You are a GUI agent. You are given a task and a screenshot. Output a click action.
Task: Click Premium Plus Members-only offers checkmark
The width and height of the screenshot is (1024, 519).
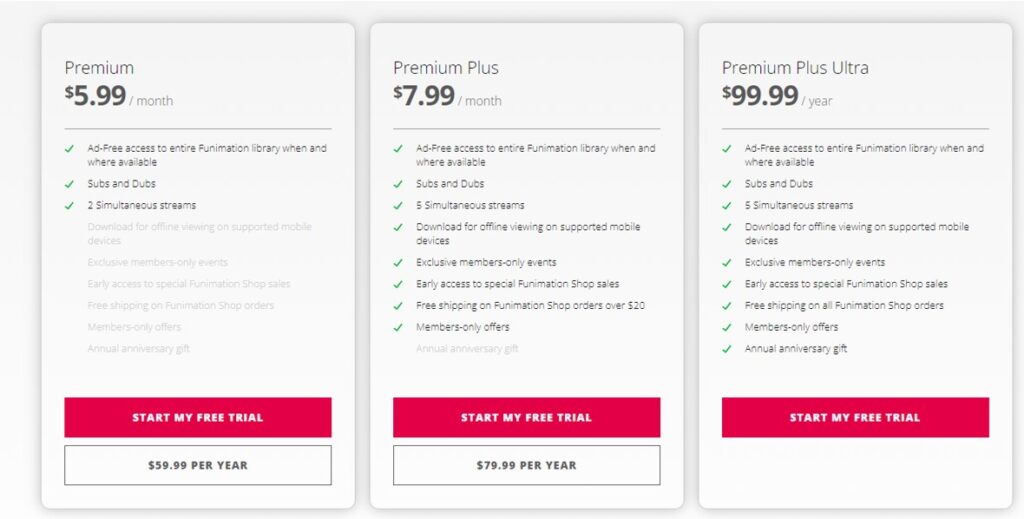click(x=399, y=327)
